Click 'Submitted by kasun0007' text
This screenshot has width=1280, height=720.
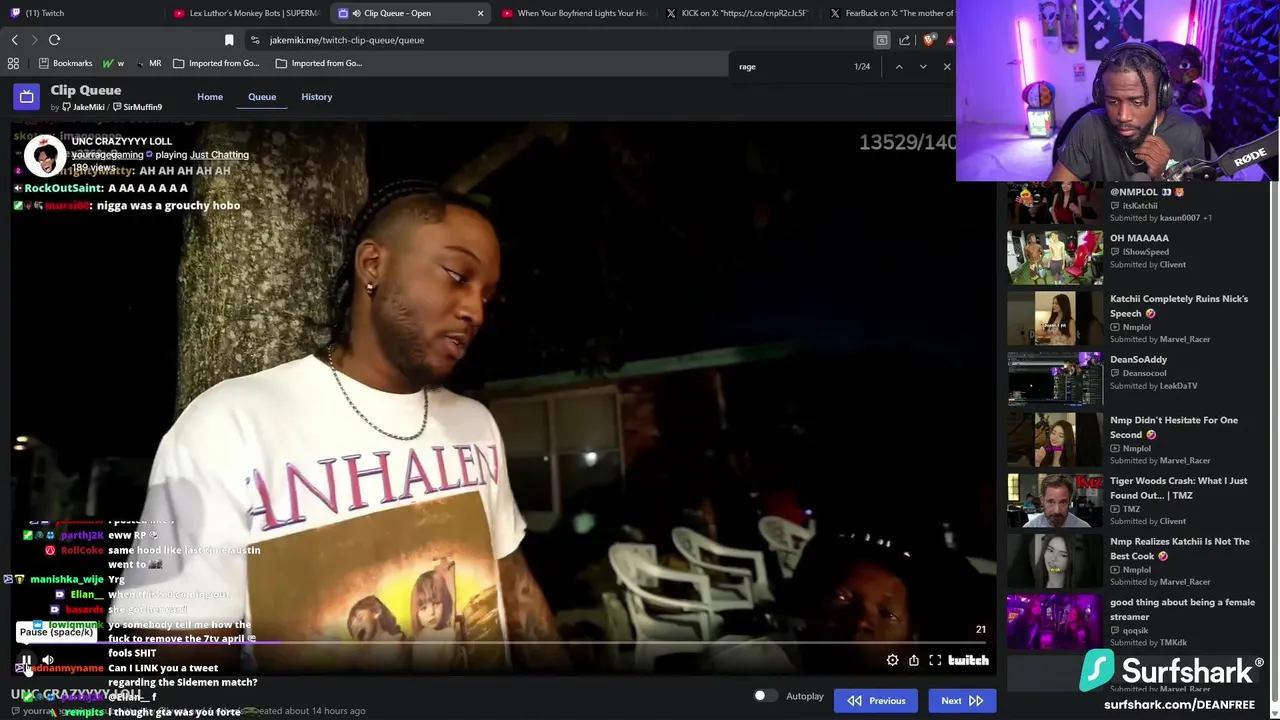(1161, 218)
